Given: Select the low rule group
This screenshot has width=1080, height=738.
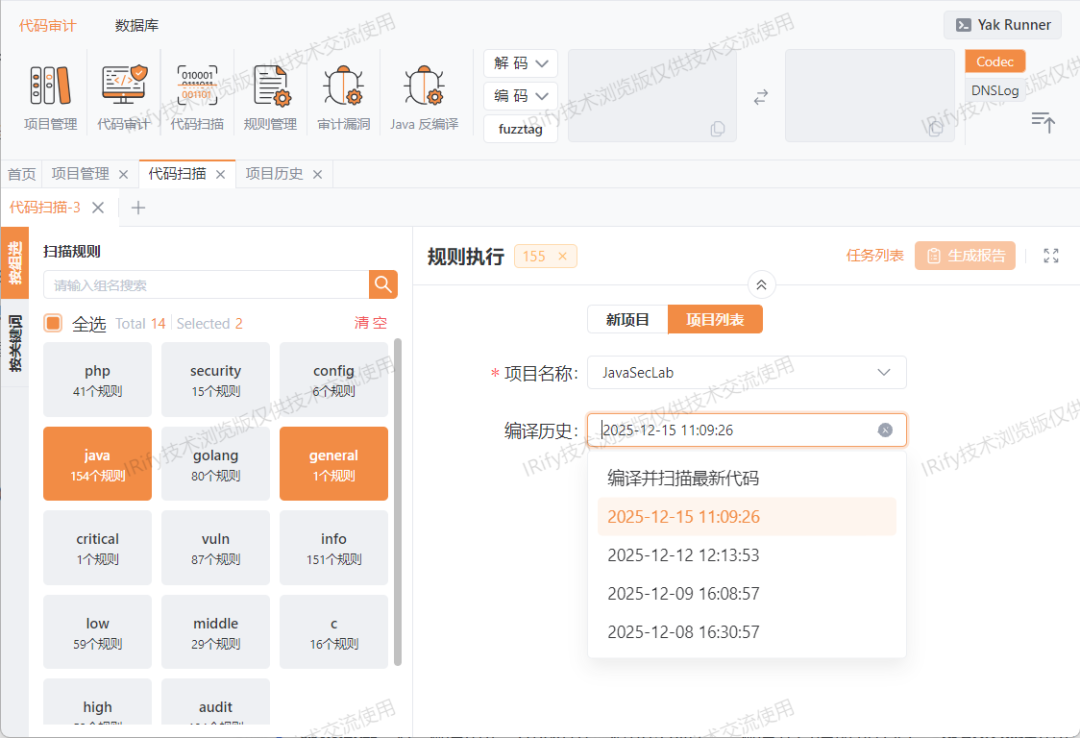Looking at the screenshot, I should click(97, 632).
